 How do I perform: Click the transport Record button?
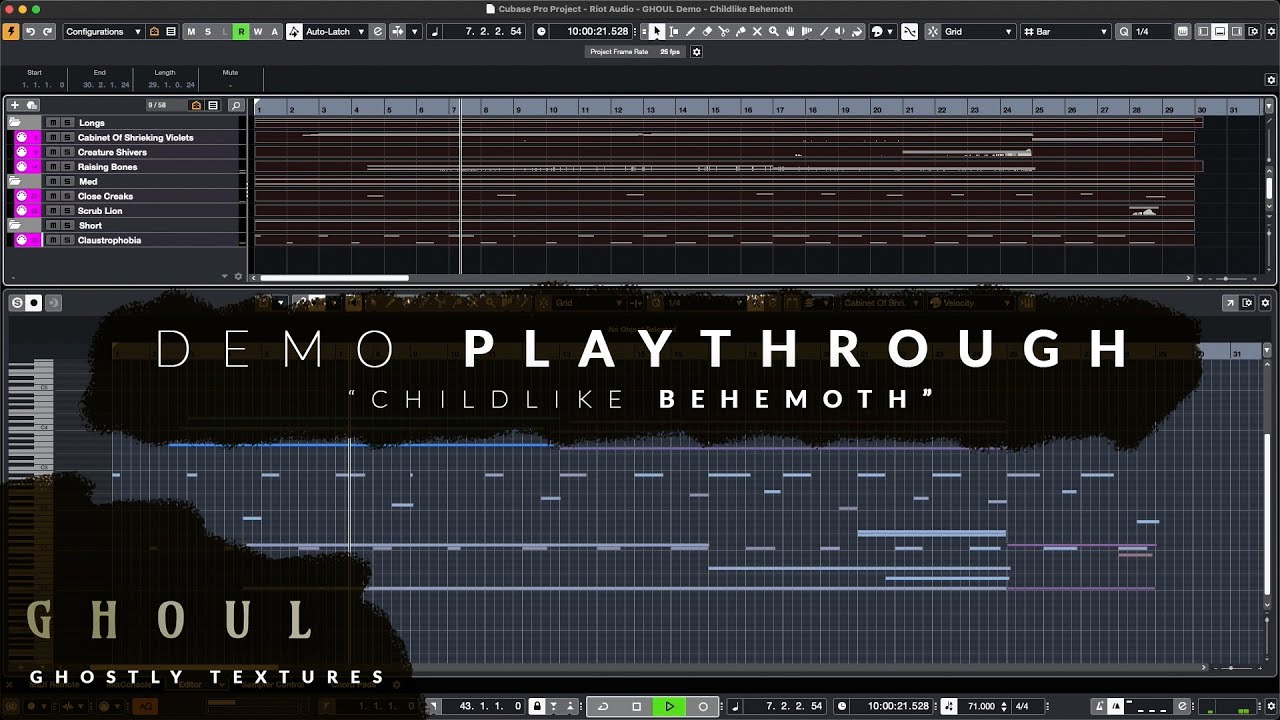click(x=703, y=706)
